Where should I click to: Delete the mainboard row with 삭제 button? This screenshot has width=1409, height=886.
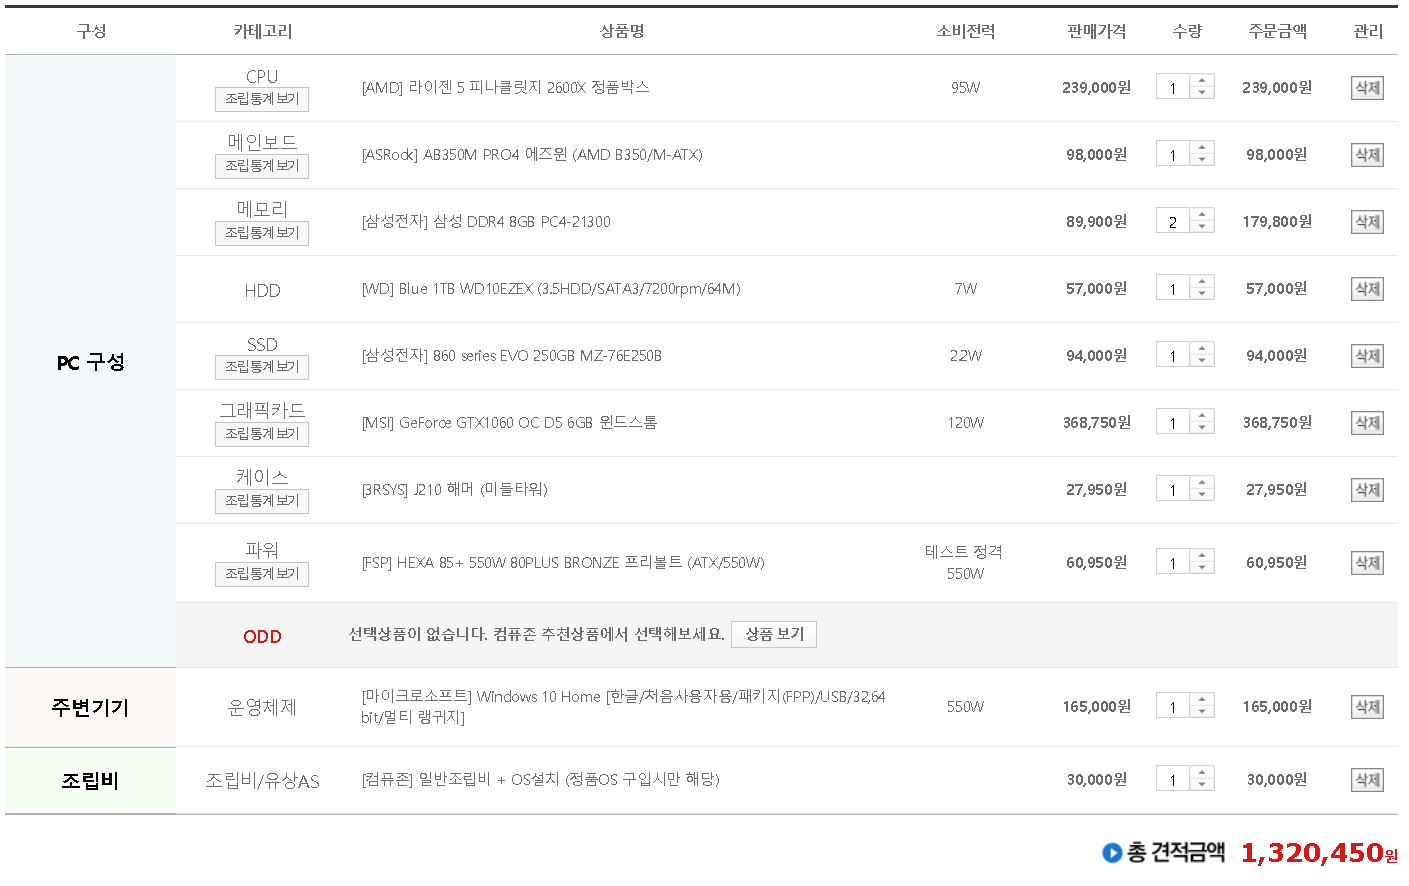[1367, 155]
